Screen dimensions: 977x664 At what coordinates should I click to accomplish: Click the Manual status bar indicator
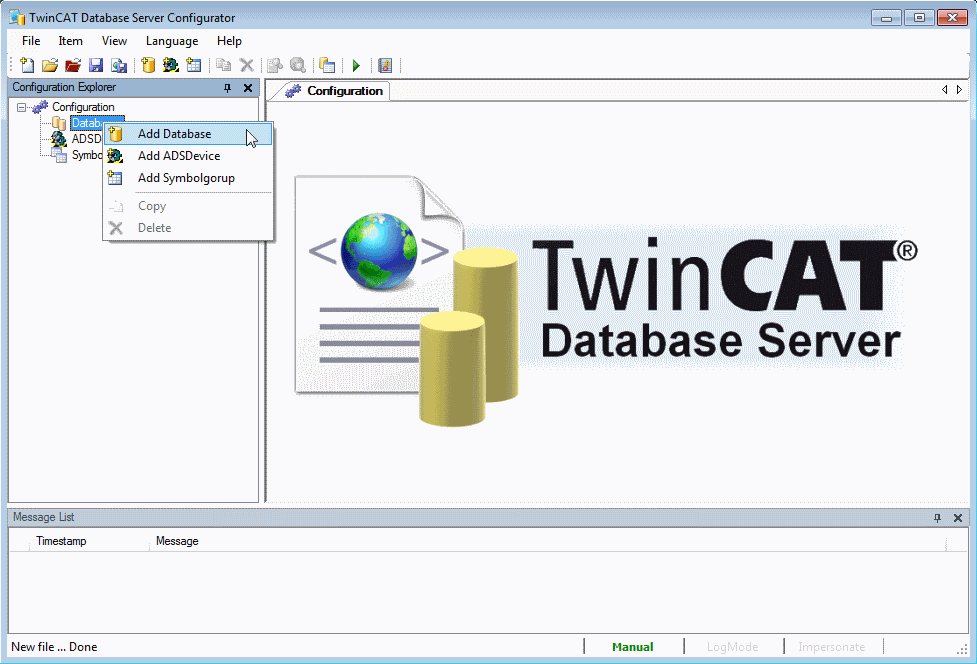[632, 647]
